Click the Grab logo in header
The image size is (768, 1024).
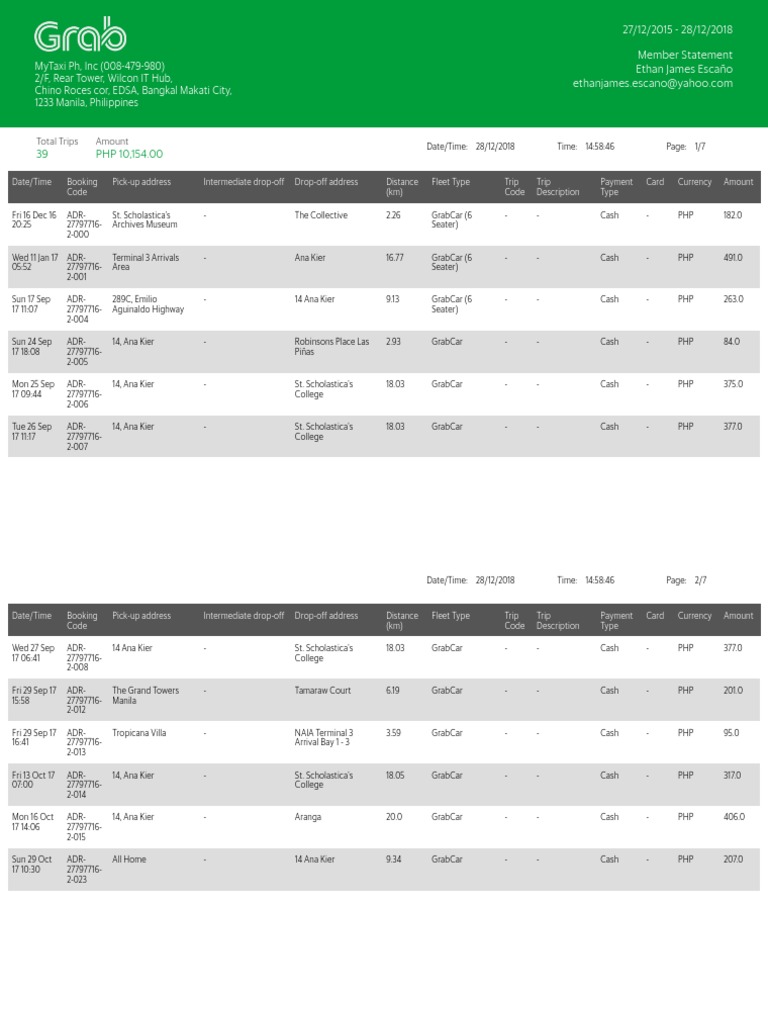(x=80, y=36)
